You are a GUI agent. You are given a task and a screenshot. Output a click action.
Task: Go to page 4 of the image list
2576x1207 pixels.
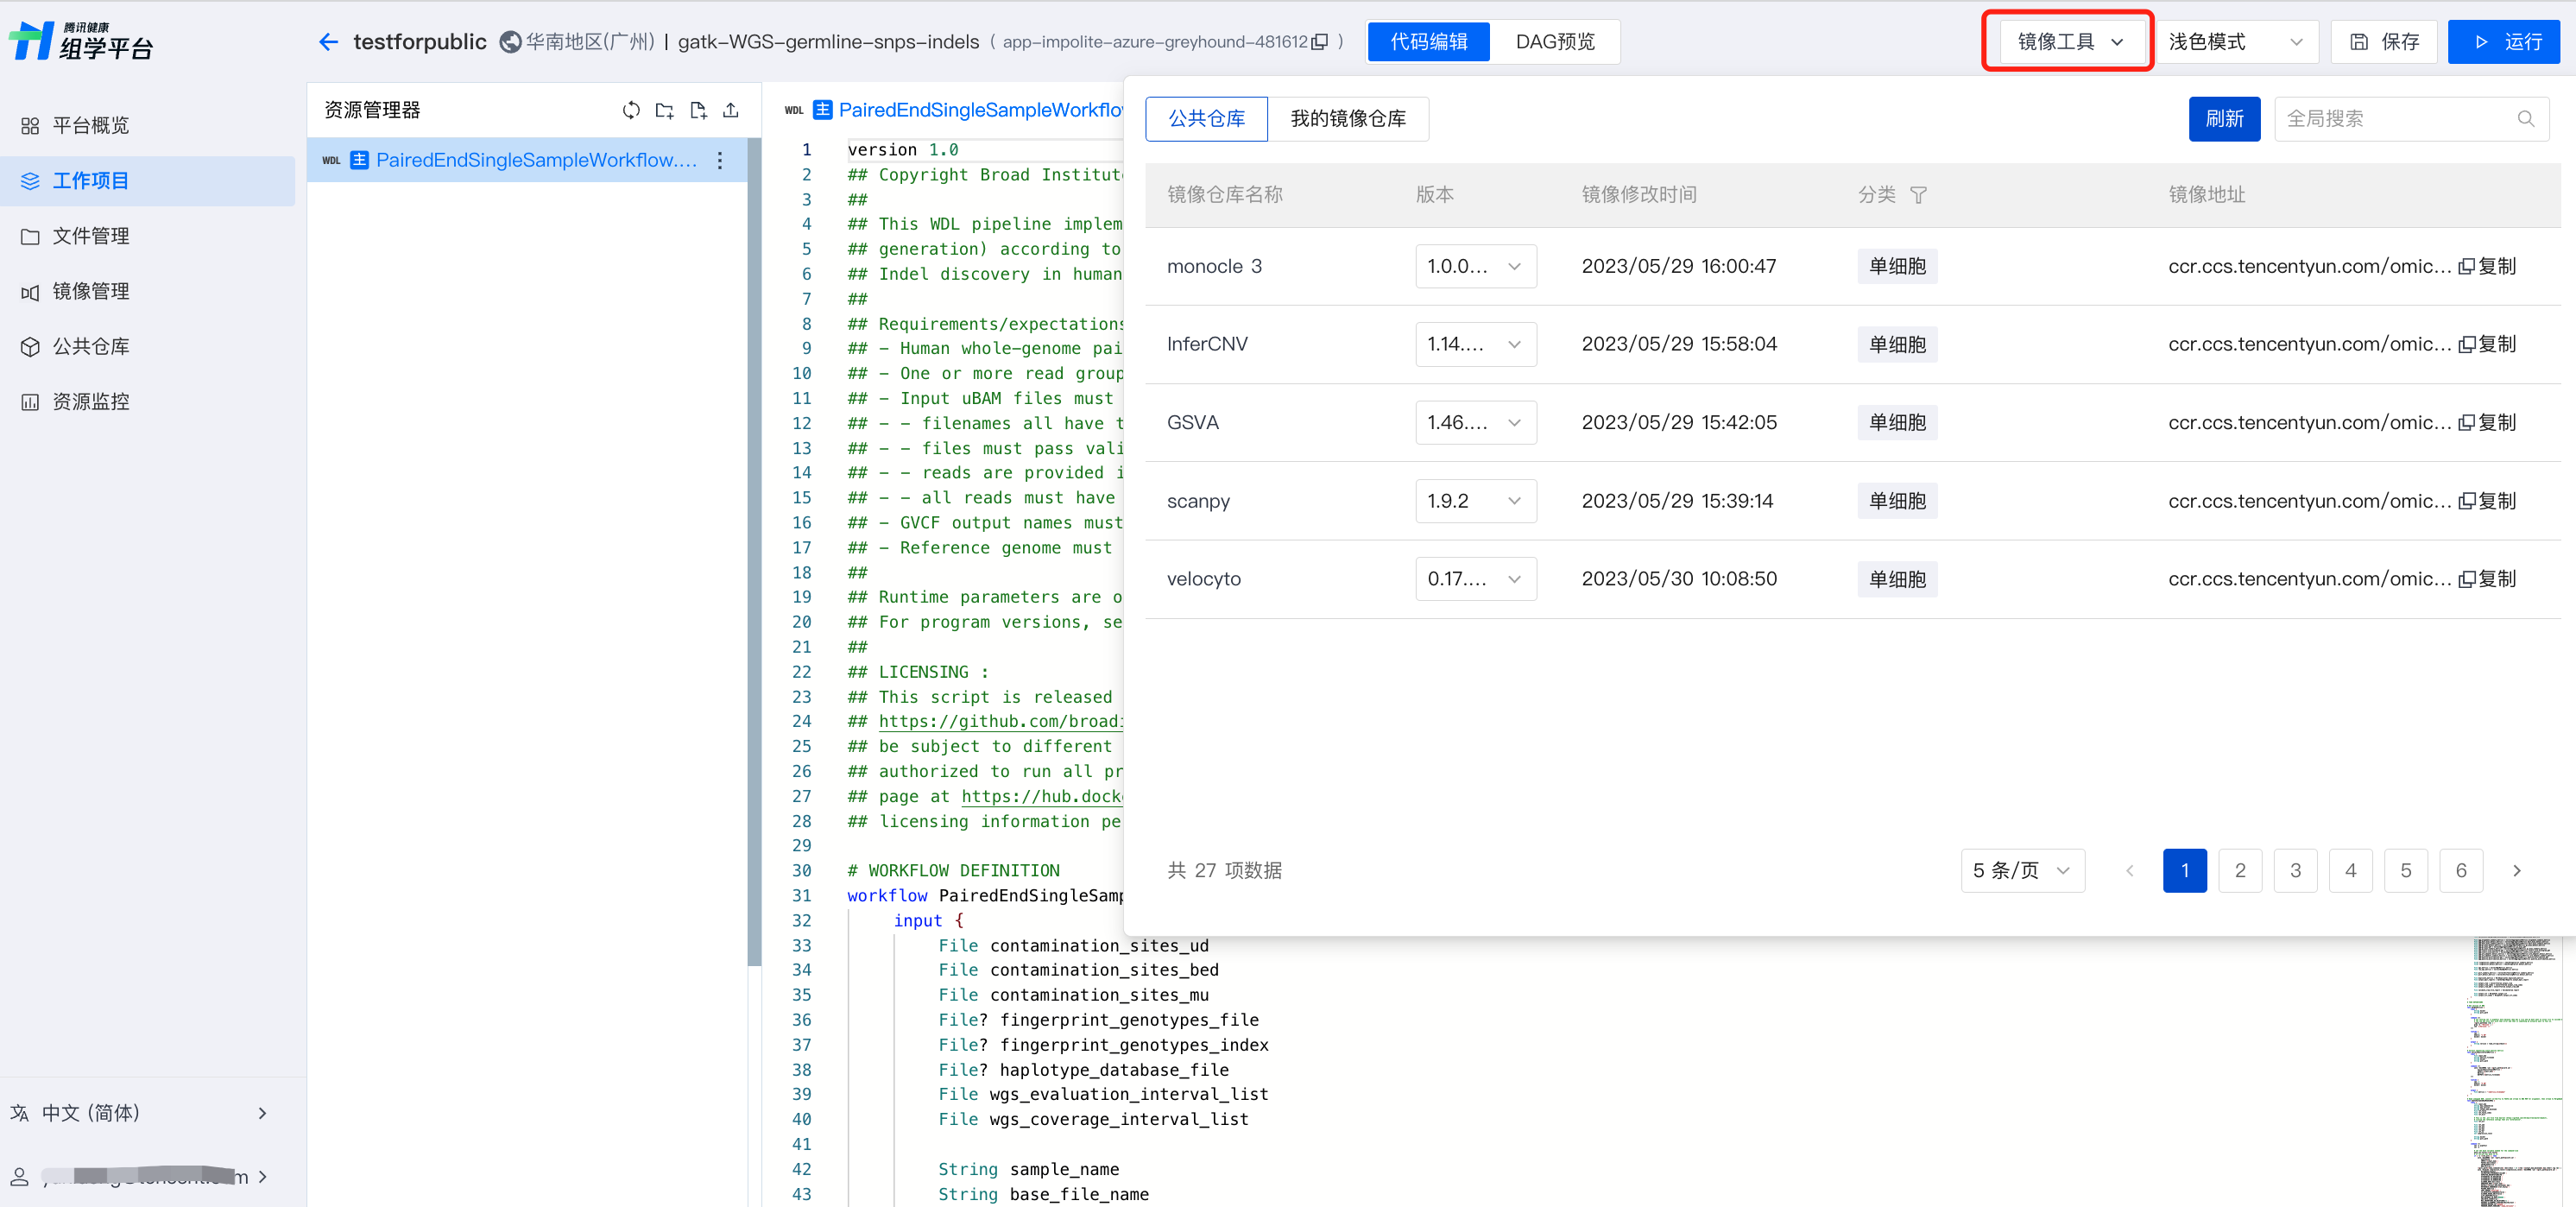pos(2350,870)
